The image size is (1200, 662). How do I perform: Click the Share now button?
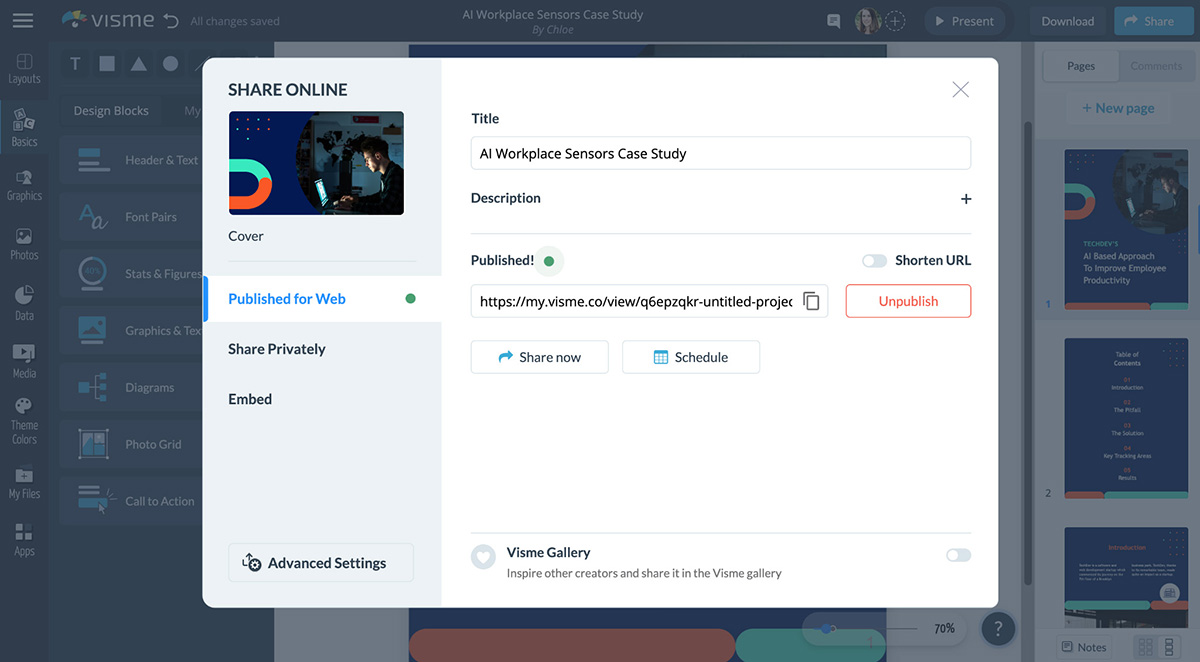[x=539, y=356]
